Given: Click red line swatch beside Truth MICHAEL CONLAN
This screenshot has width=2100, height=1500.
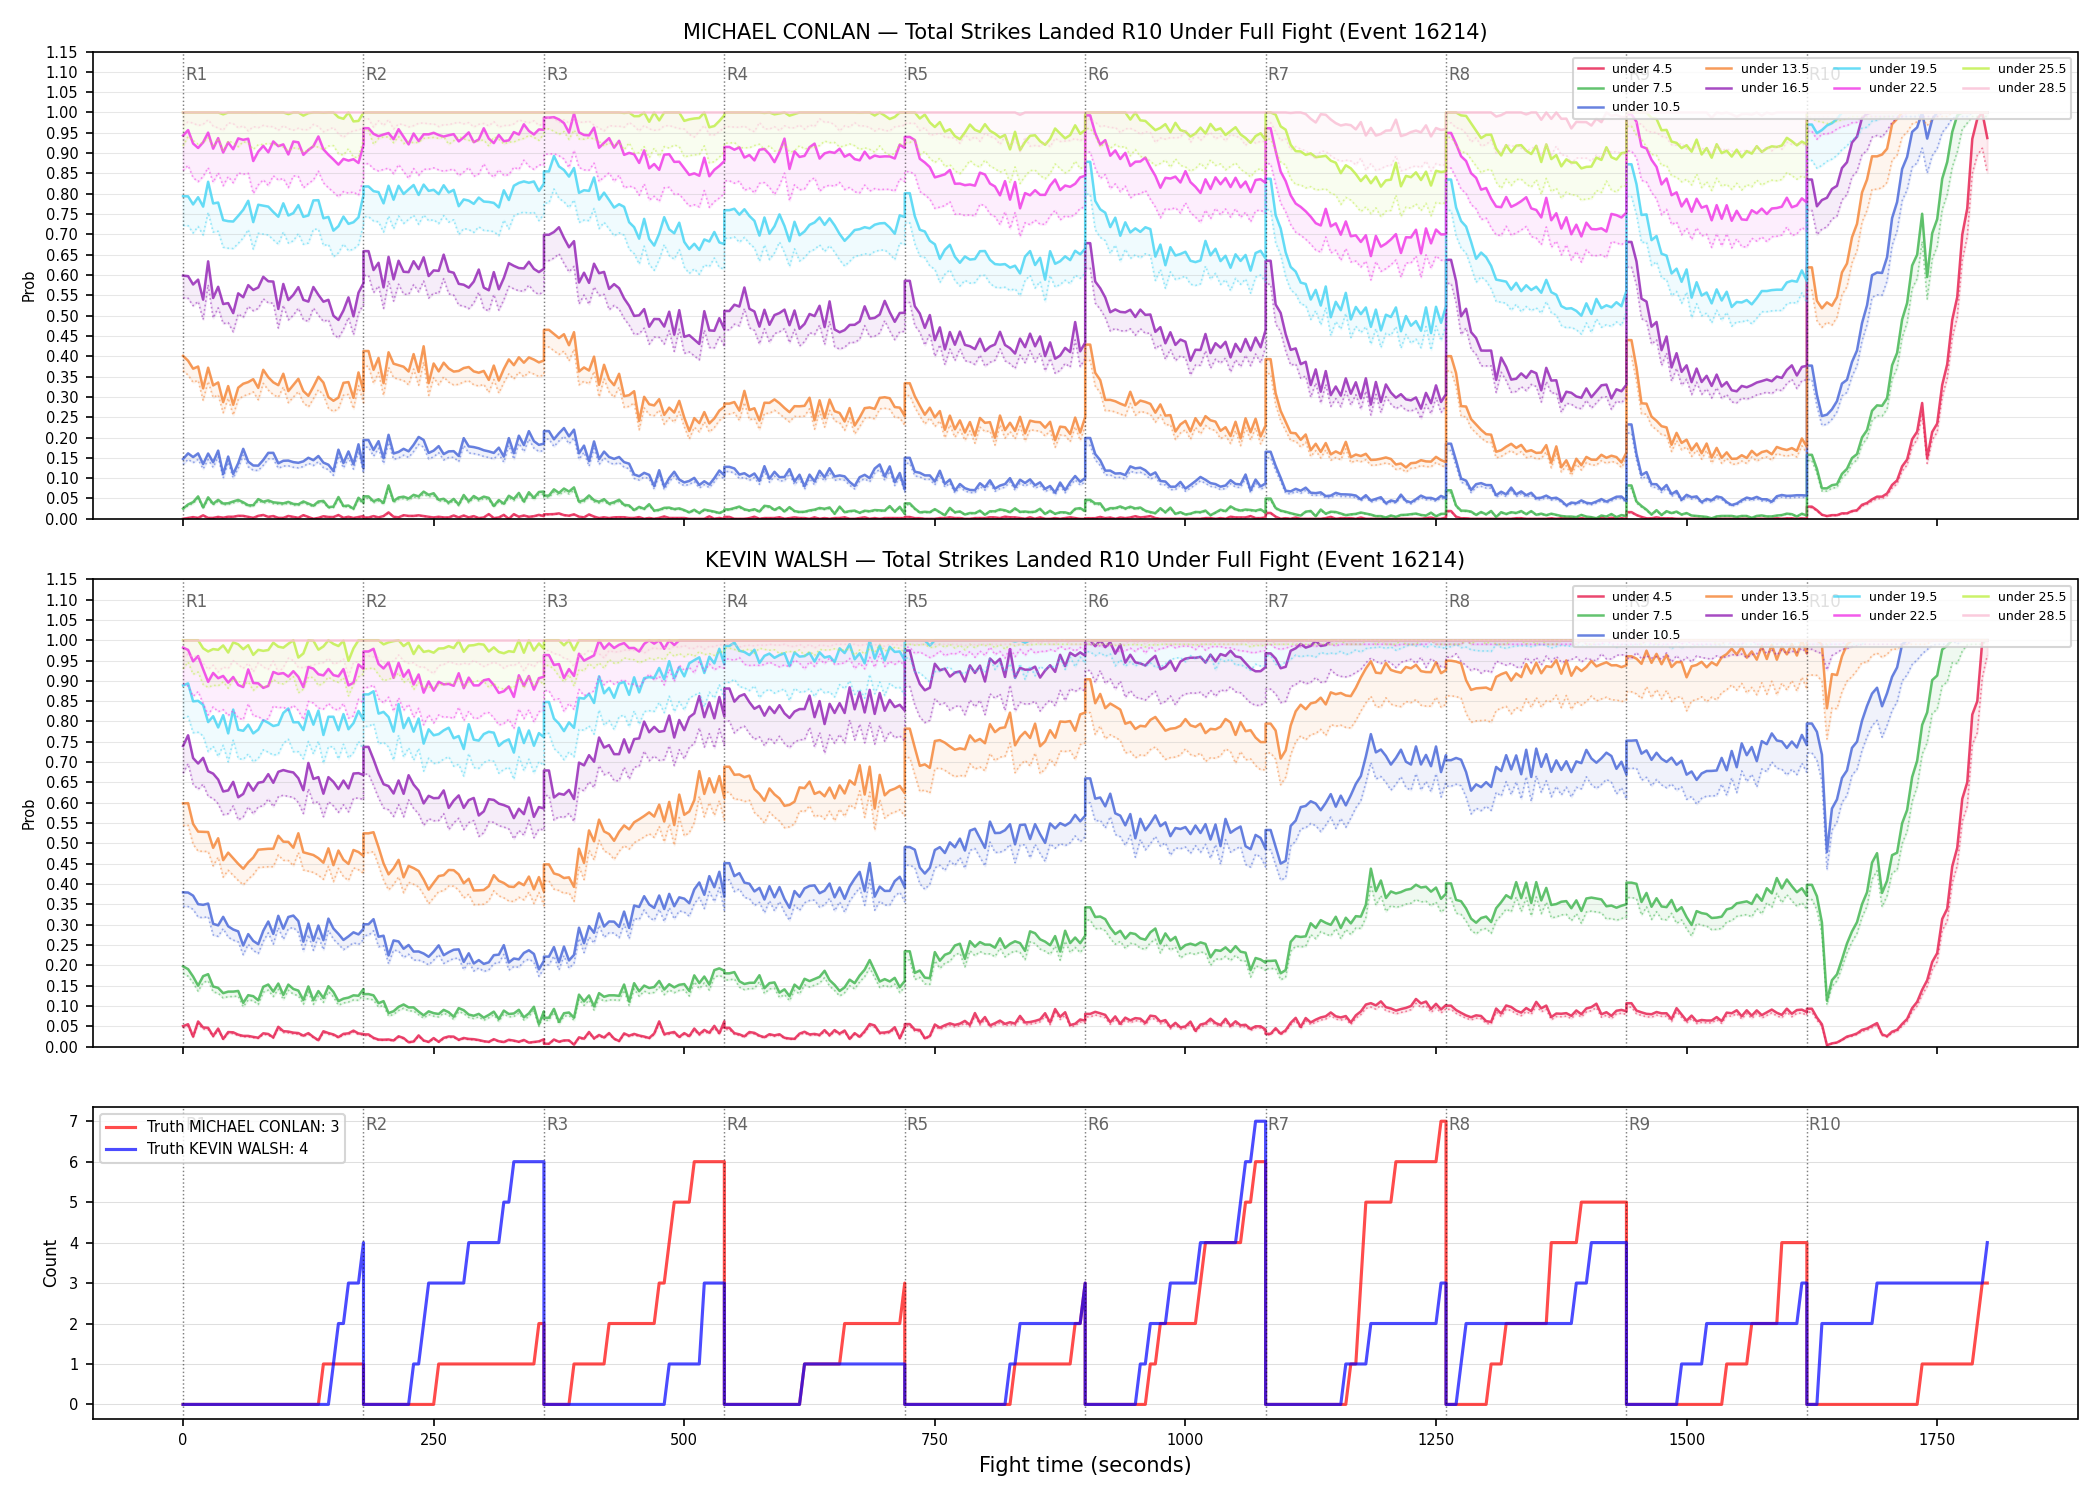Looking at the screenshot, I should pyautogui.click(x=121, y=1127).
